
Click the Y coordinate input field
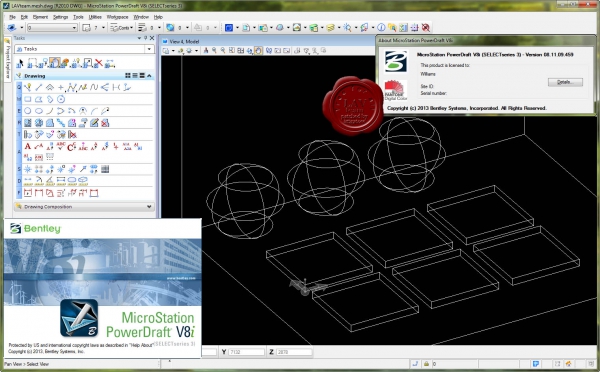pos(246,352)
